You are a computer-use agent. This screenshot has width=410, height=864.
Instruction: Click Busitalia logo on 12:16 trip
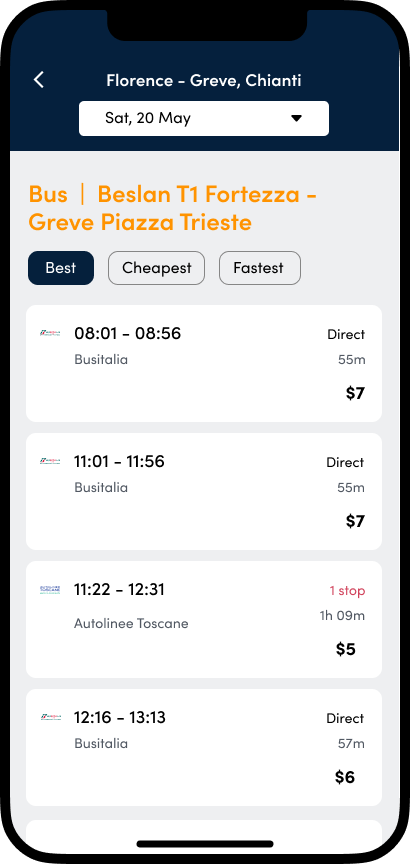[x=50, y=717]
